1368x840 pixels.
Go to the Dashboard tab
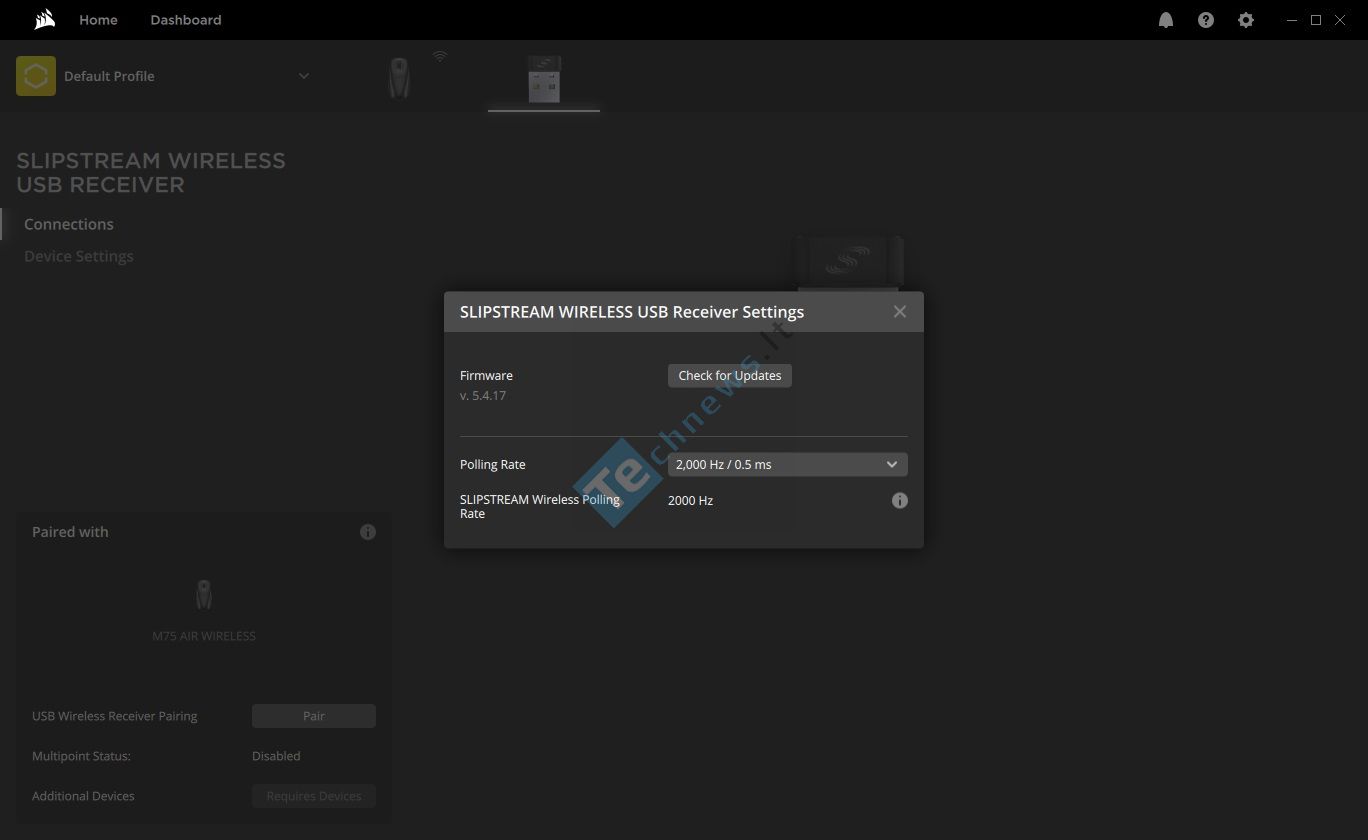[186, 20]
